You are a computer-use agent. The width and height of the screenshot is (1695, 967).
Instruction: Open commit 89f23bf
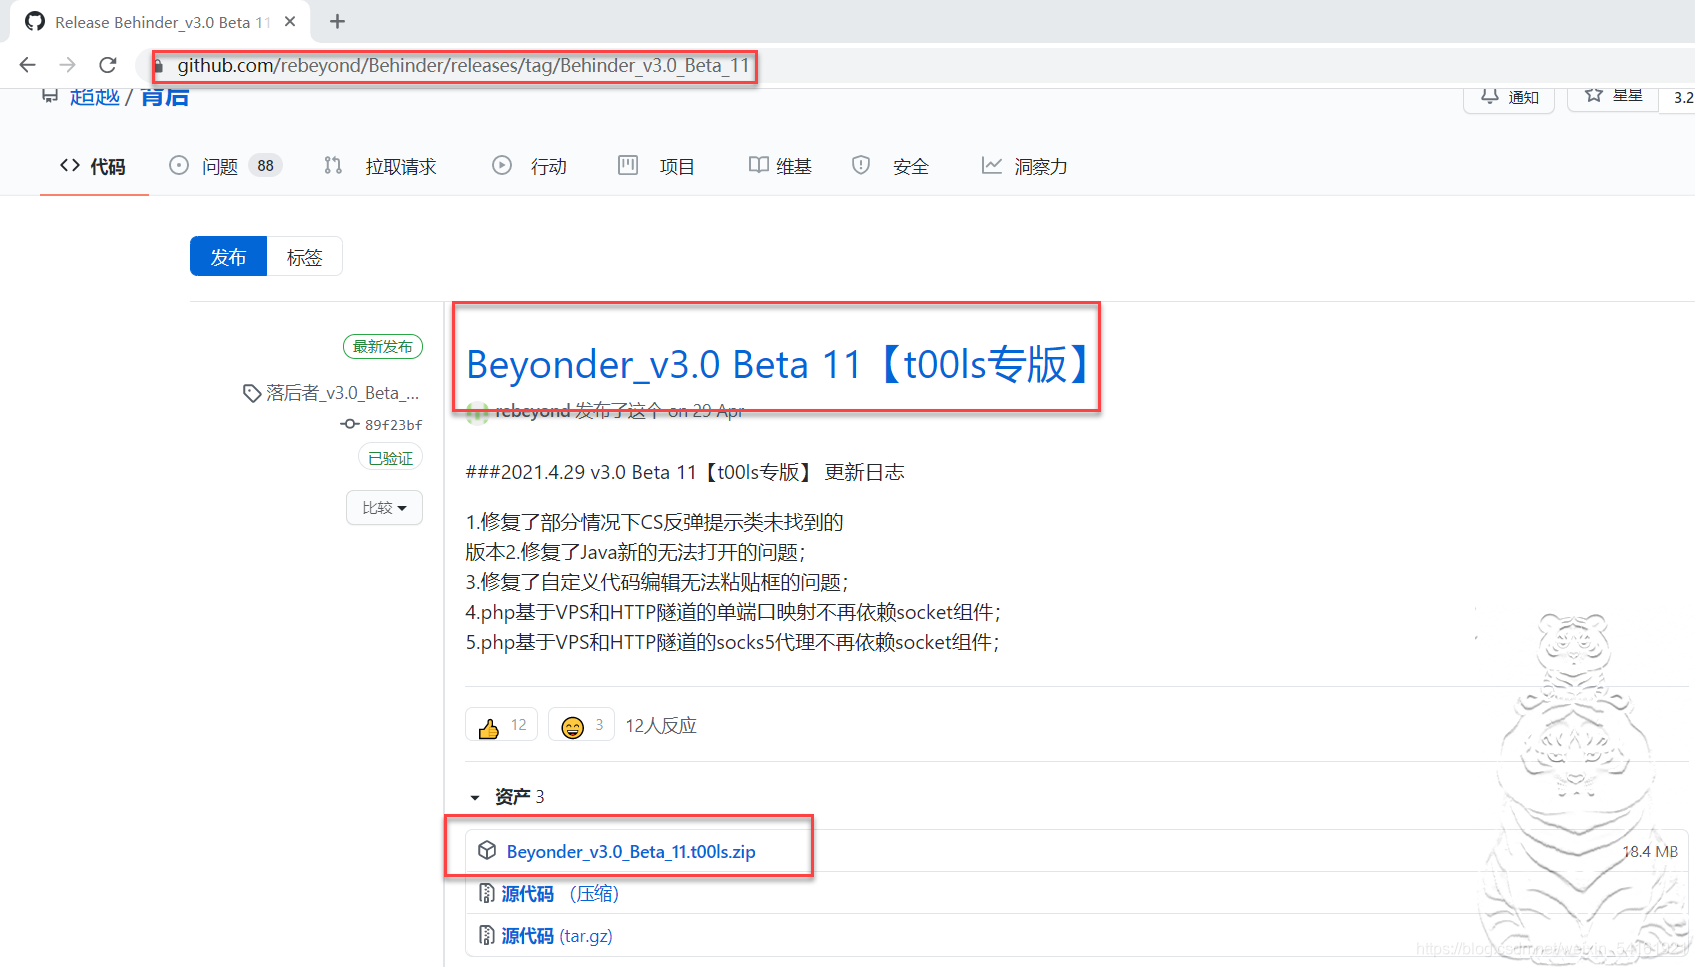click(393, 425)
